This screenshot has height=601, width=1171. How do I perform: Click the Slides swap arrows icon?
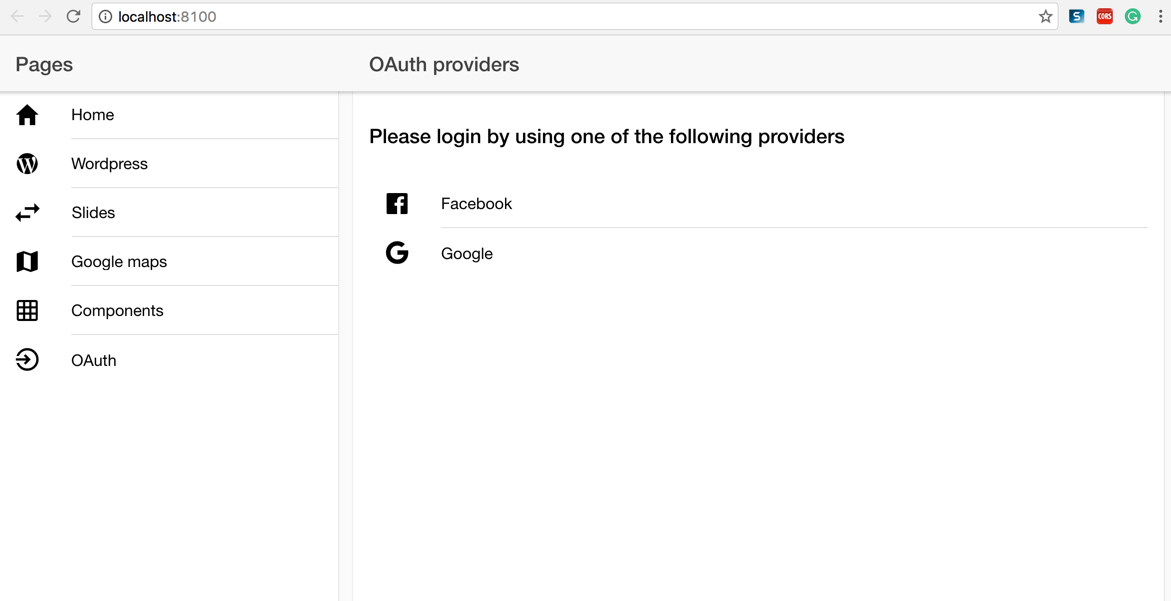pos(27,213)
